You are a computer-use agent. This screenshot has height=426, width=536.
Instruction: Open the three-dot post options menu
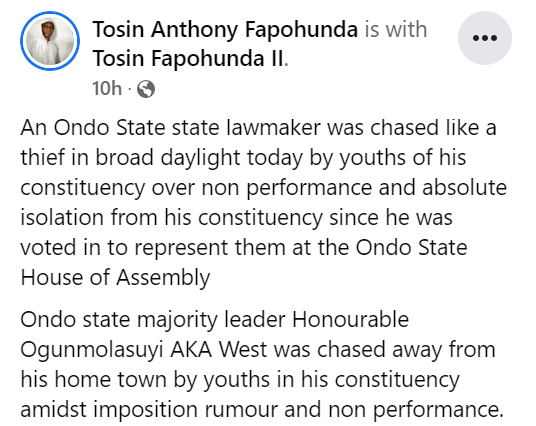485,38
